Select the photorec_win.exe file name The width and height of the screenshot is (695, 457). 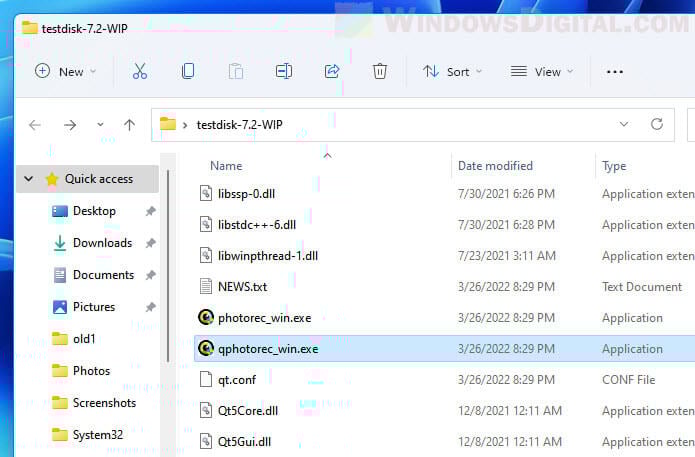[265, 318]
